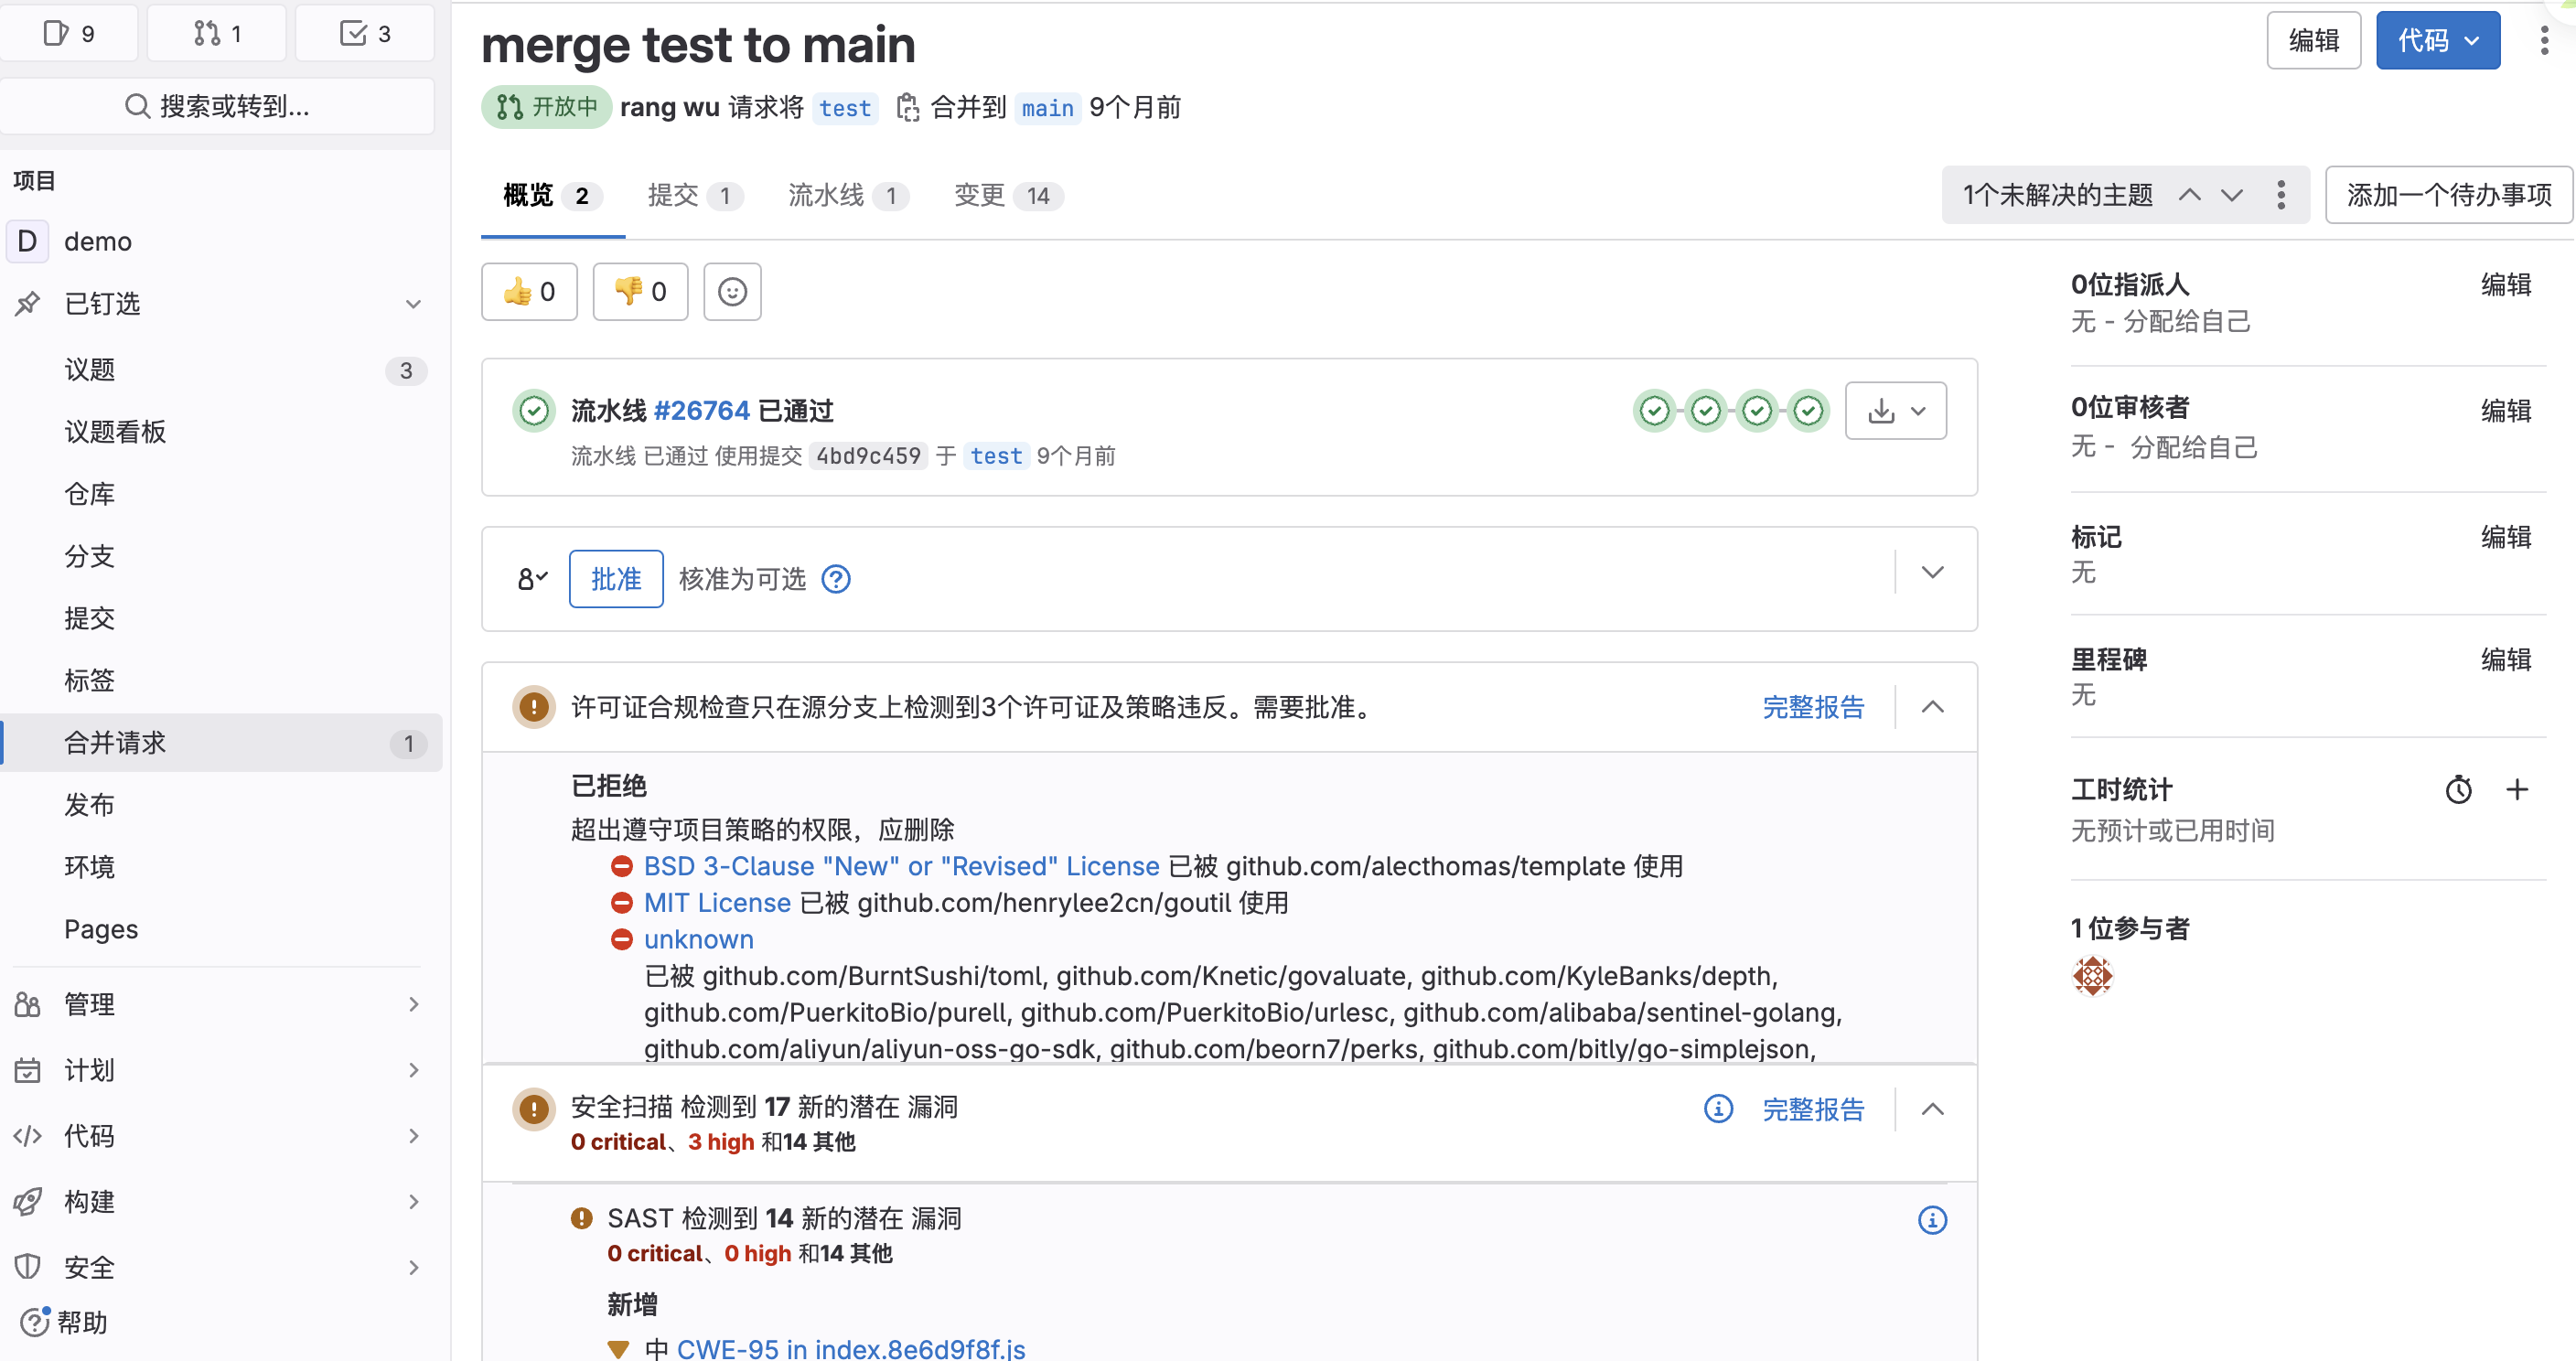Screen dimensions: 2576x1361
Task: Click the plus icon to add time estimate
Action: 2517,789
